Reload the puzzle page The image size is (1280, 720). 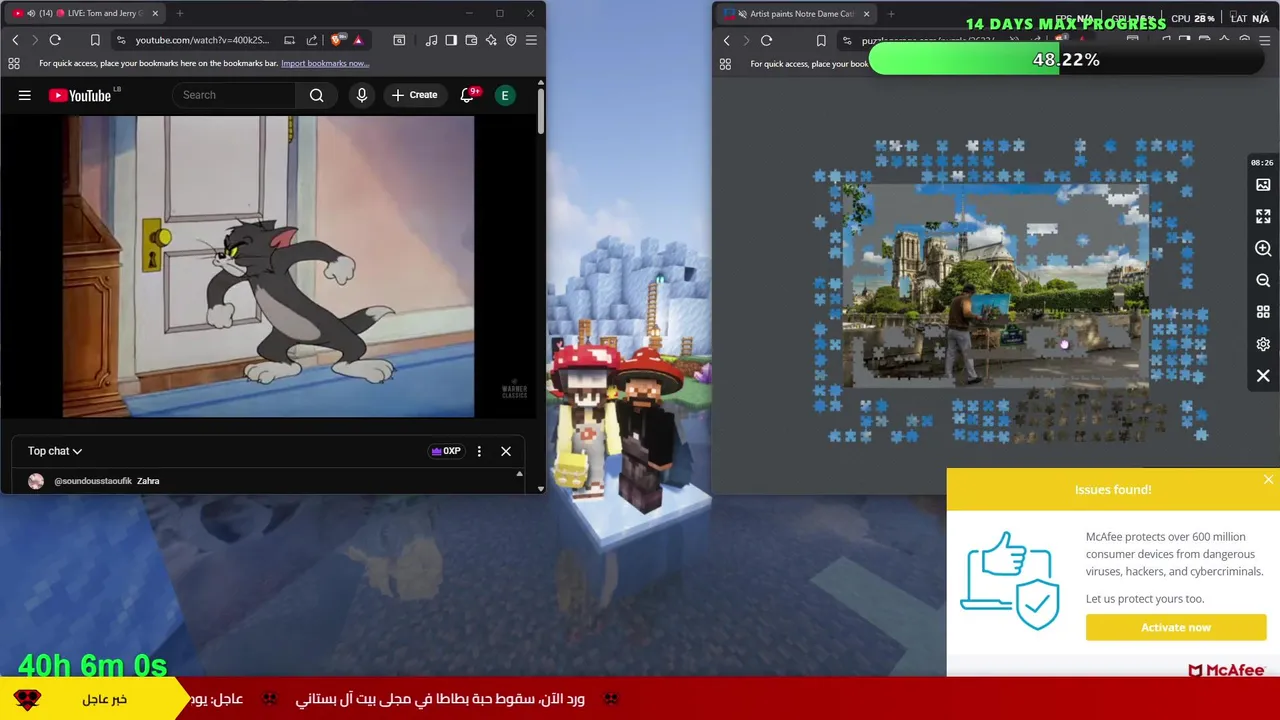pyautogui.click(x=766, y=40)
